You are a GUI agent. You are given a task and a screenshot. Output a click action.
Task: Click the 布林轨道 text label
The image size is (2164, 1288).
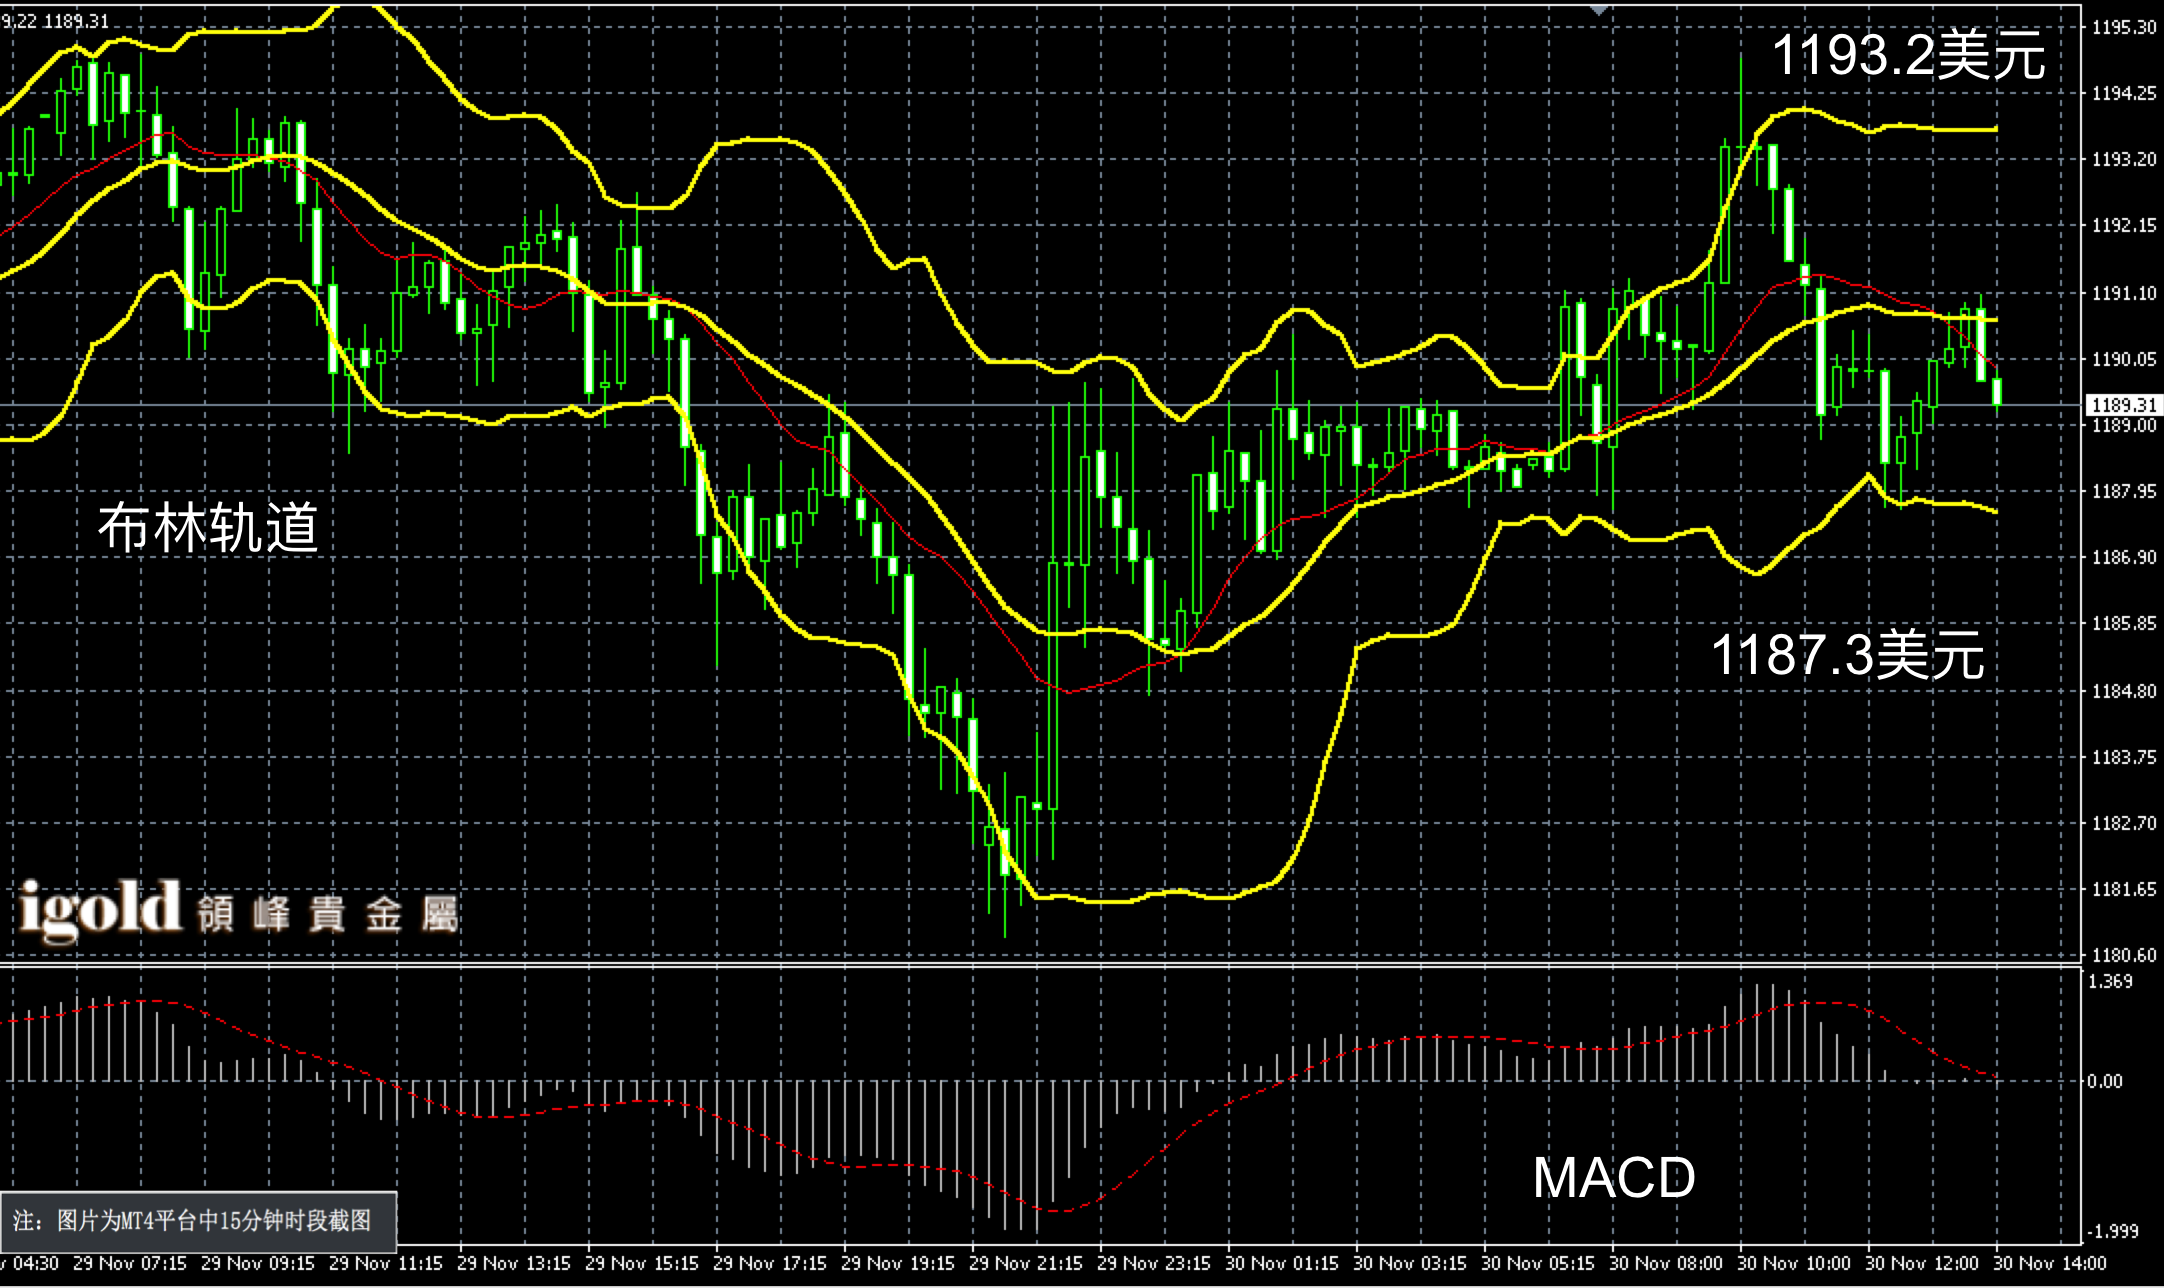point(208,527)
